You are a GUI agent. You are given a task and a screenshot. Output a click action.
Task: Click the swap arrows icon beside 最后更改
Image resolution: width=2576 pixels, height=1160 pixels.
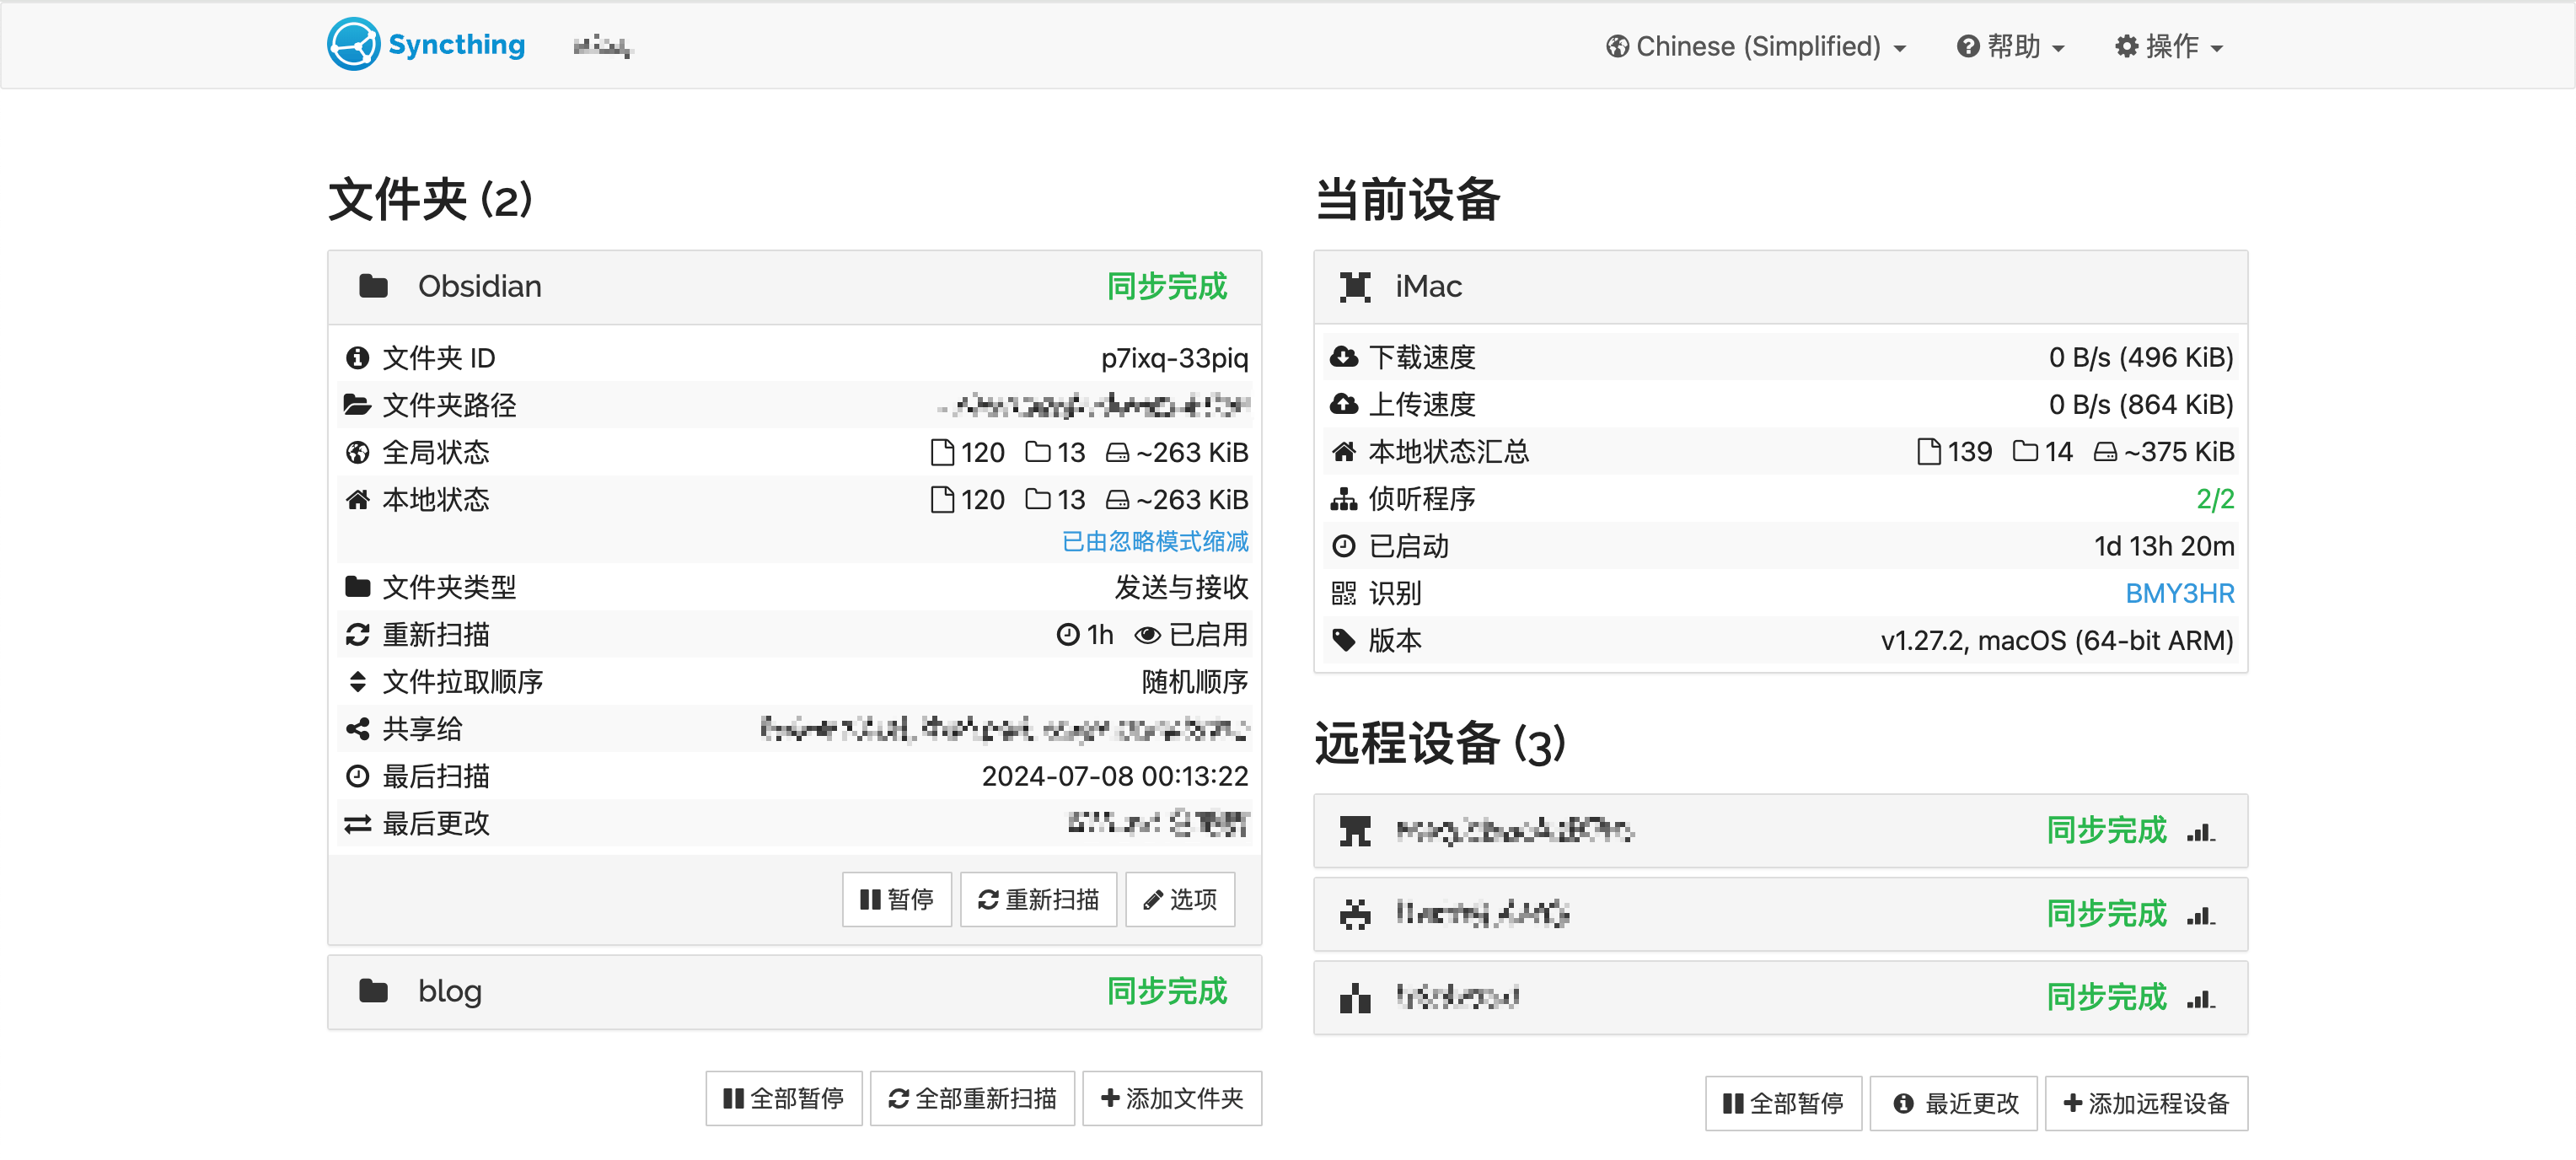(357, 824)
